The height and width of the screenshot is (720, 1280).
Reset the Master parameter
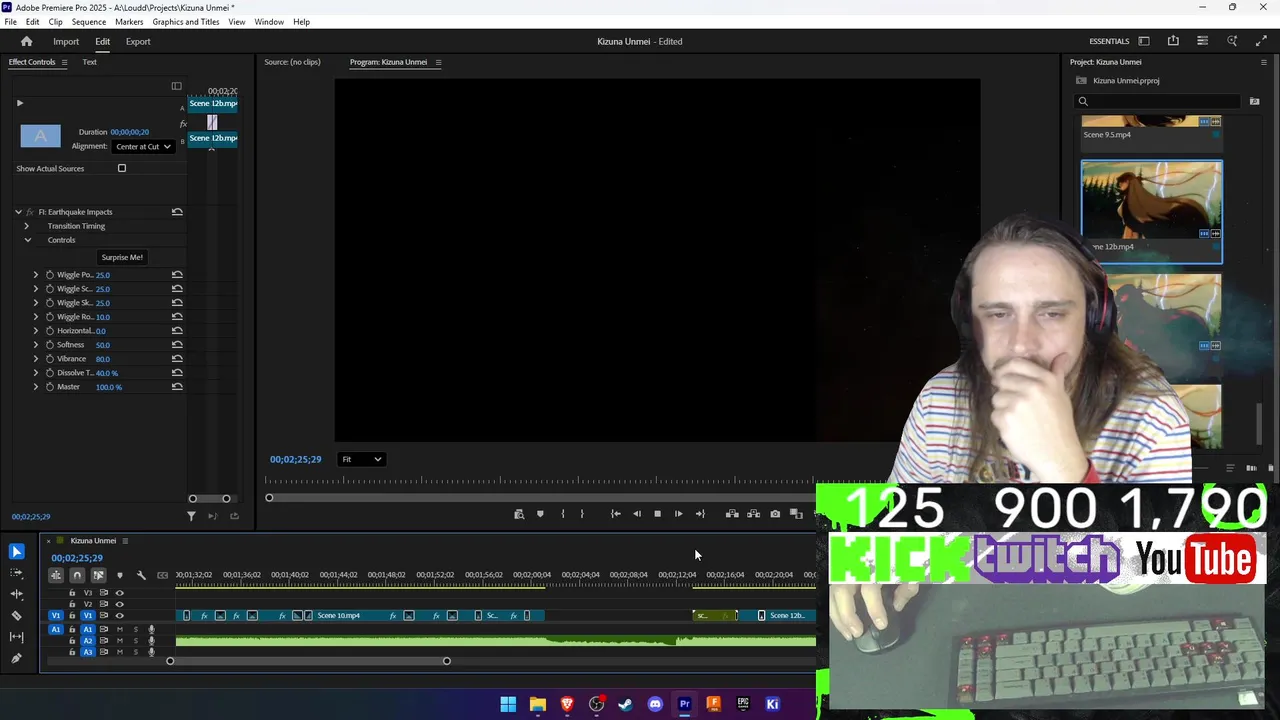coord(177,387)
